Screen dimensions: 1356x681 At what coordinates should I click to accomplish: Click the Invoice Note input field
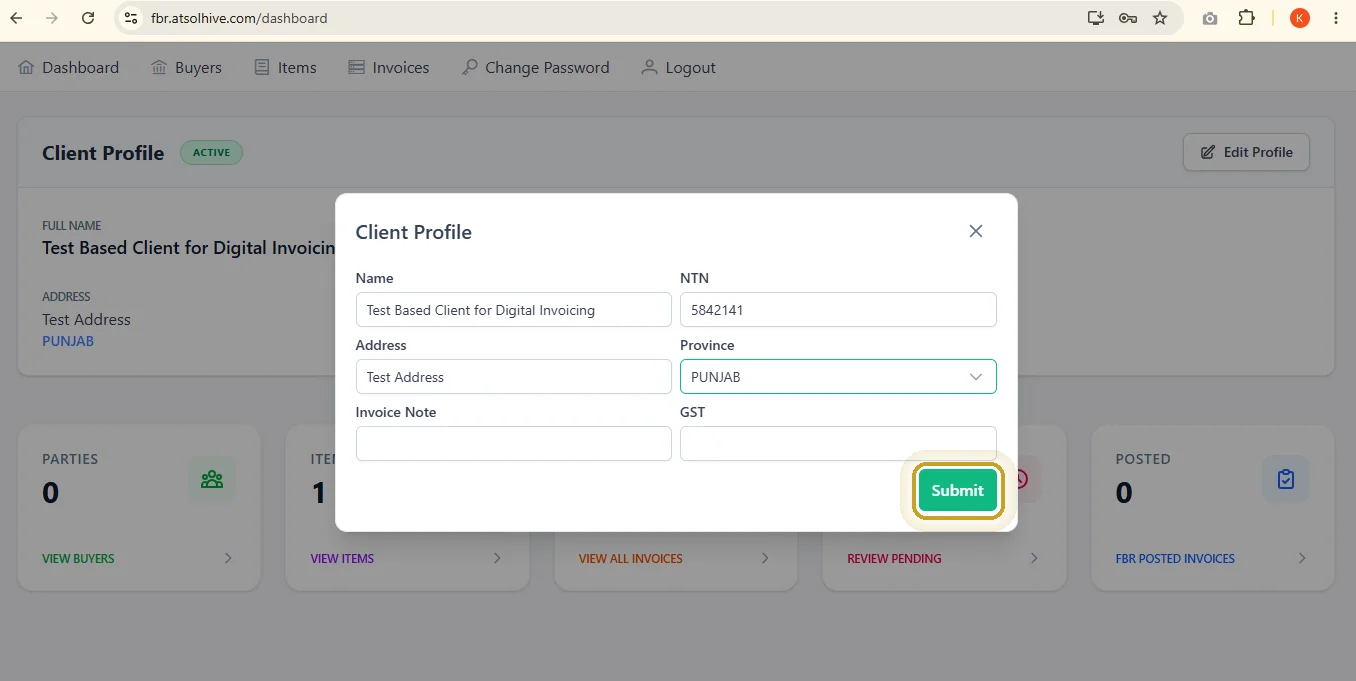(513, 444)
